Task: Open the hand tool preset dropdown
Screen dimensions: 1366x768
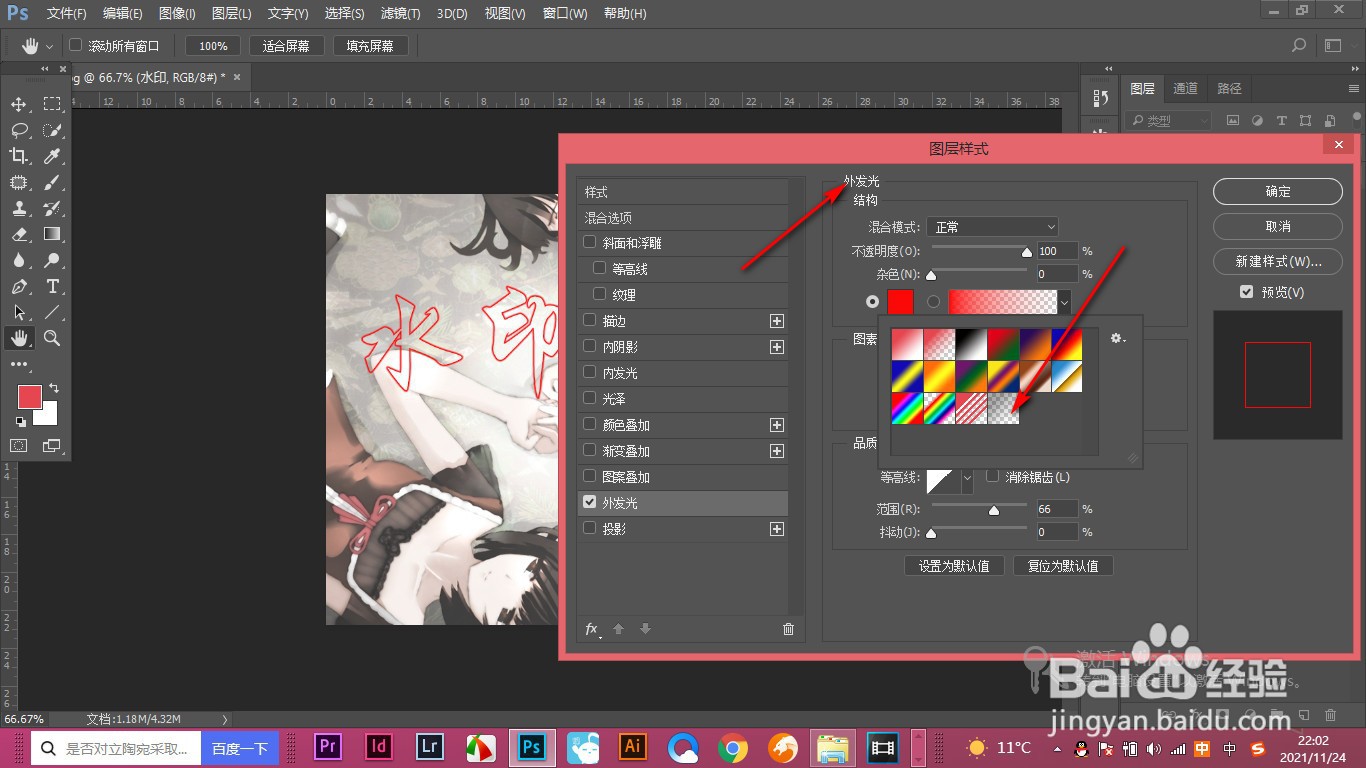Action: 49,46
